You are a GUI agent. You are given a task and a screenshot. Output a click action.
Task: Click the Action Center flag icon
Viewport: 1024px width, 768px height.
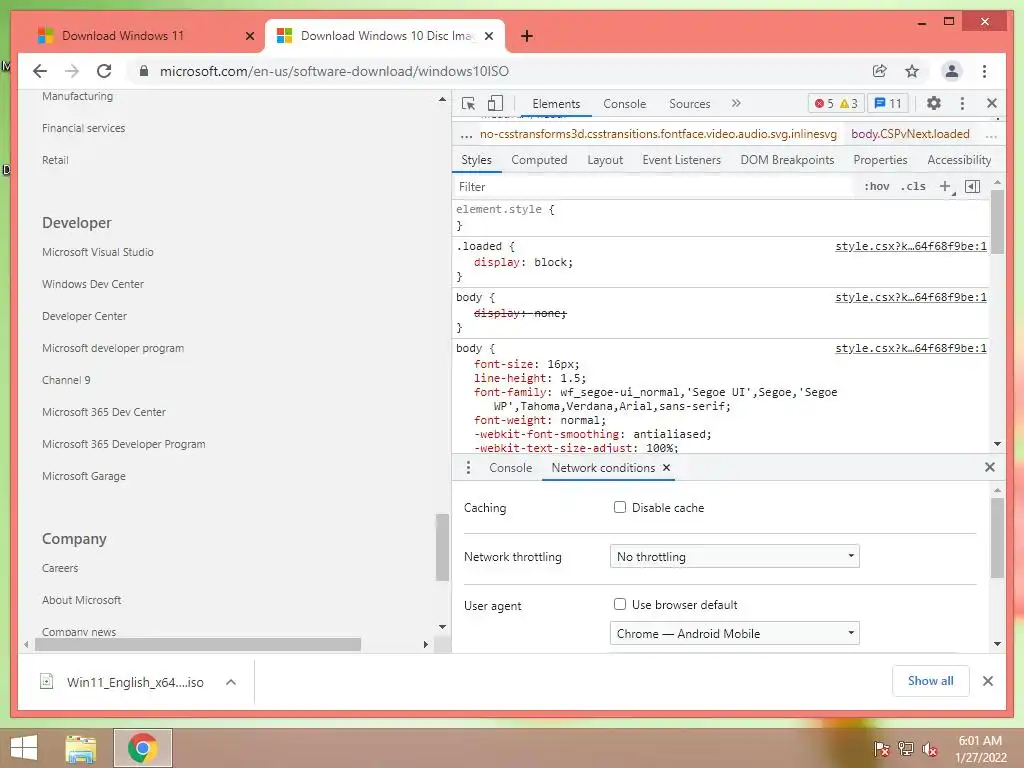pos(882,749)
